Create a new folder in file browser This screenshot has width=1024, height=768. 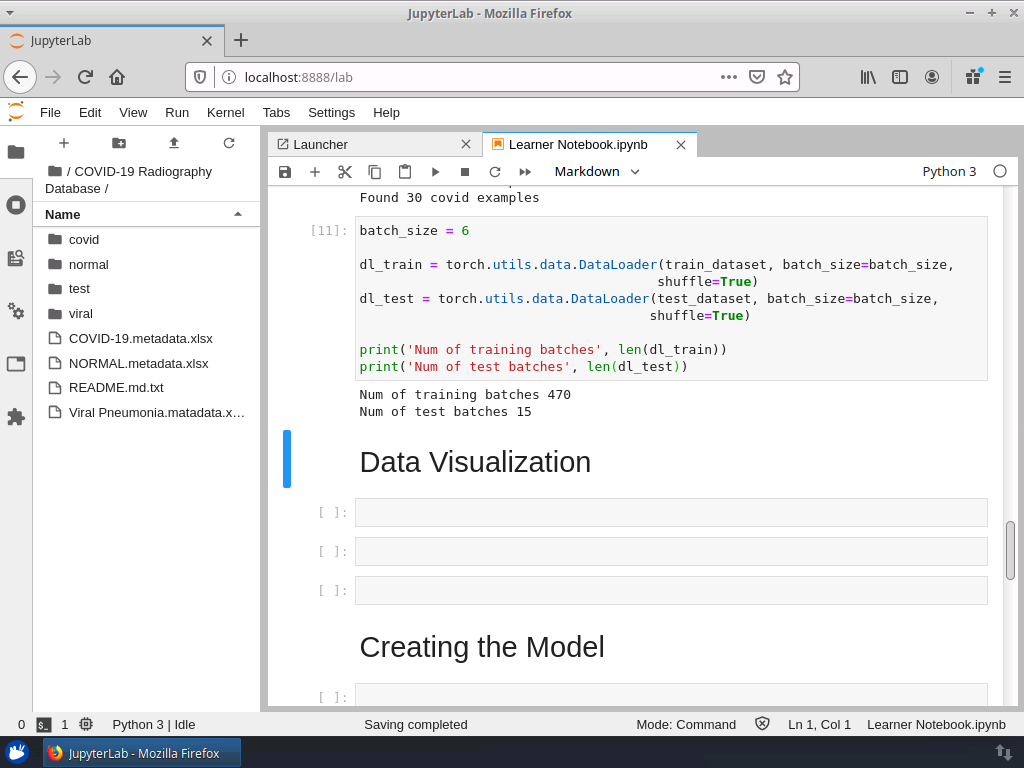(x=119, y=143)
